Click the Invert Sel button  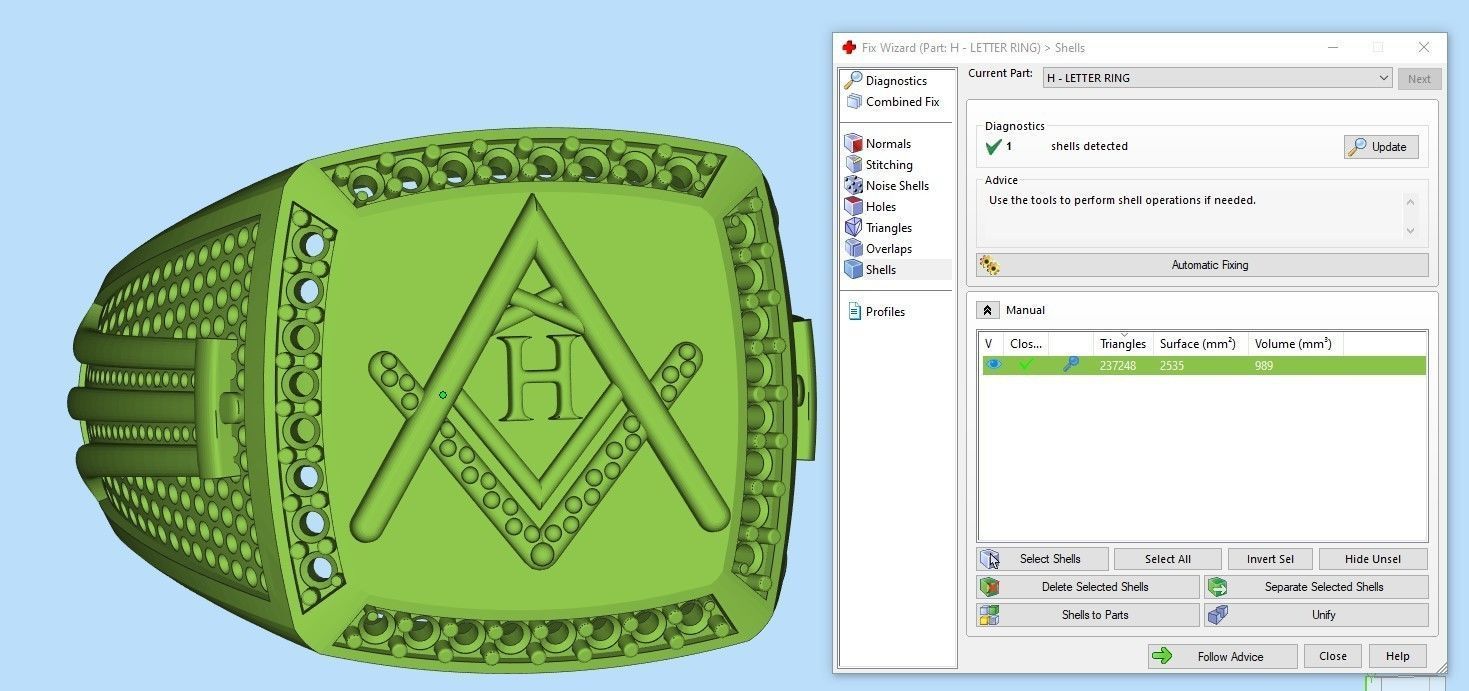[x=1270, y=559]
